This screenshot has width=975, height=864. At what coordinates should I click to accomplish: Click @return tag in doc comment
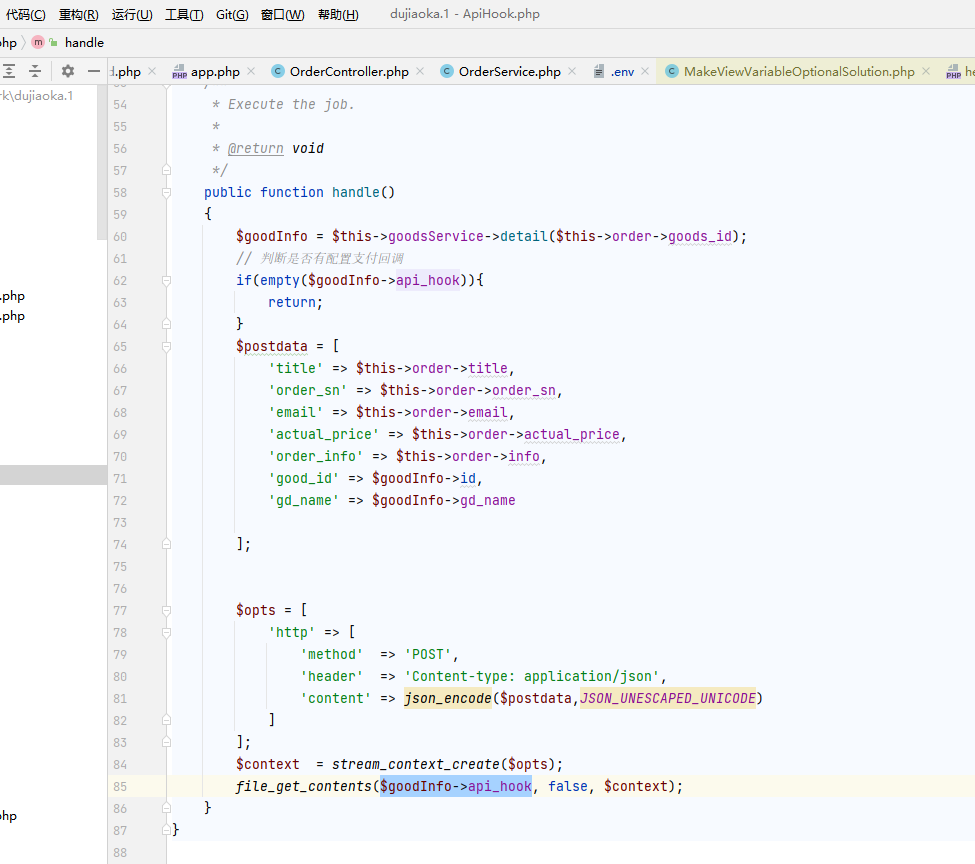click(256, 148)
